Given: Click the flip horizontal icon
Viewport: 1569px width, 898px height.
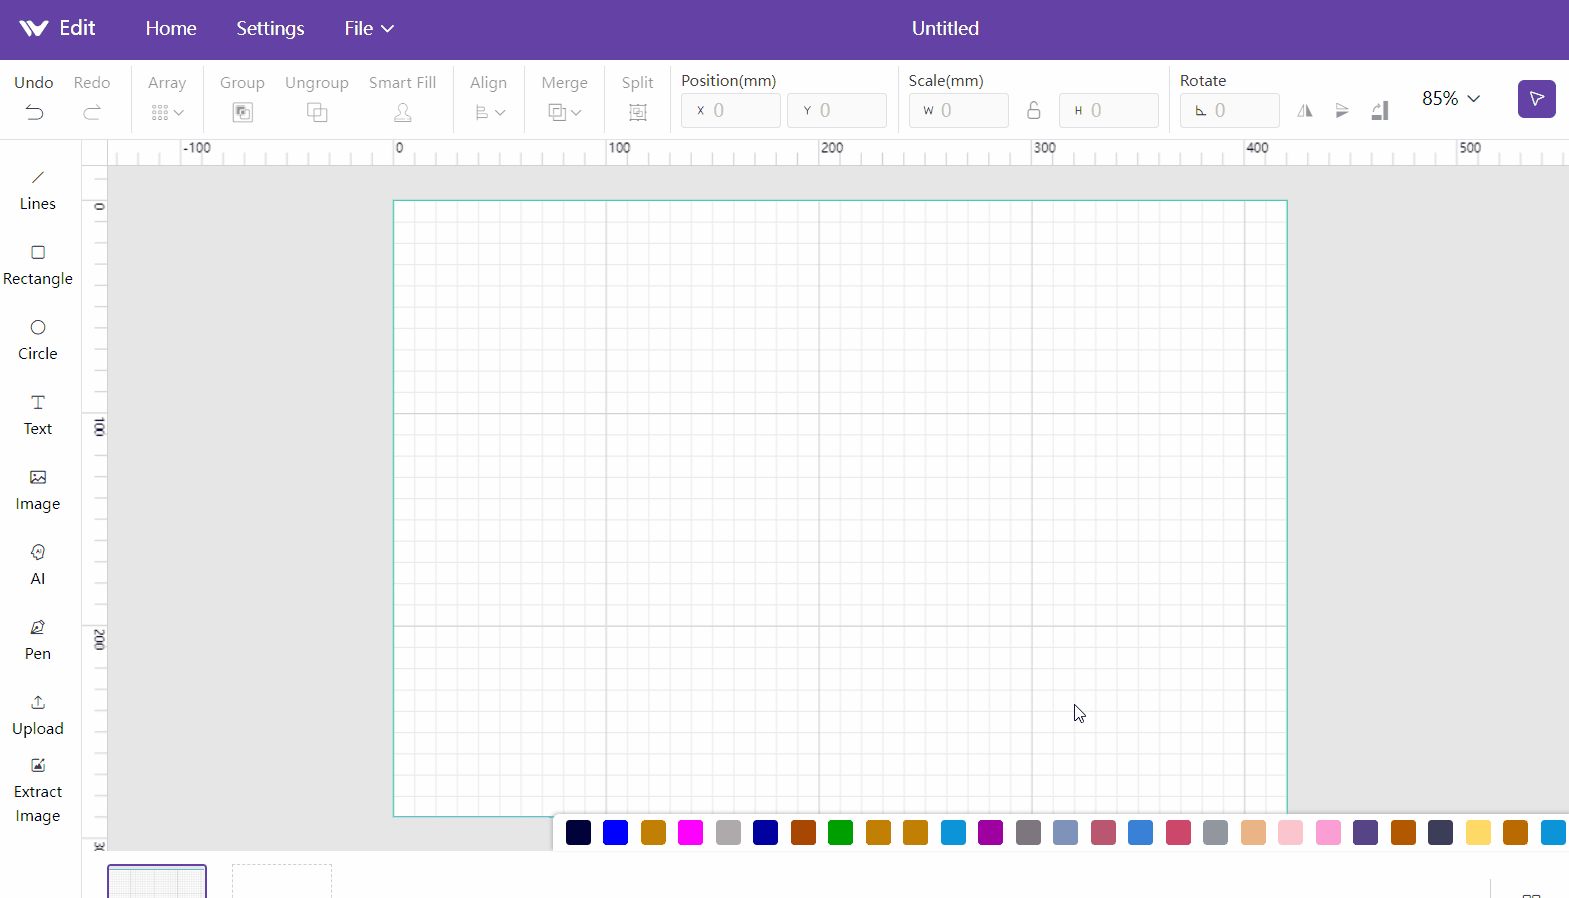Looking at the screenshot, I should tap(1305, 111).
